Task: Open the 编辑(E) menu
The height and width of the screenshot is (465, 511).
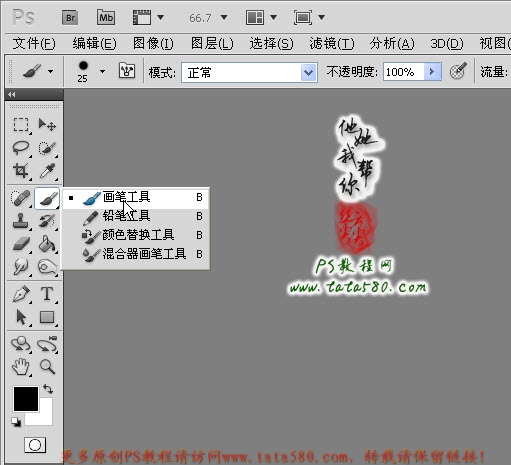Action: [94, 44]
